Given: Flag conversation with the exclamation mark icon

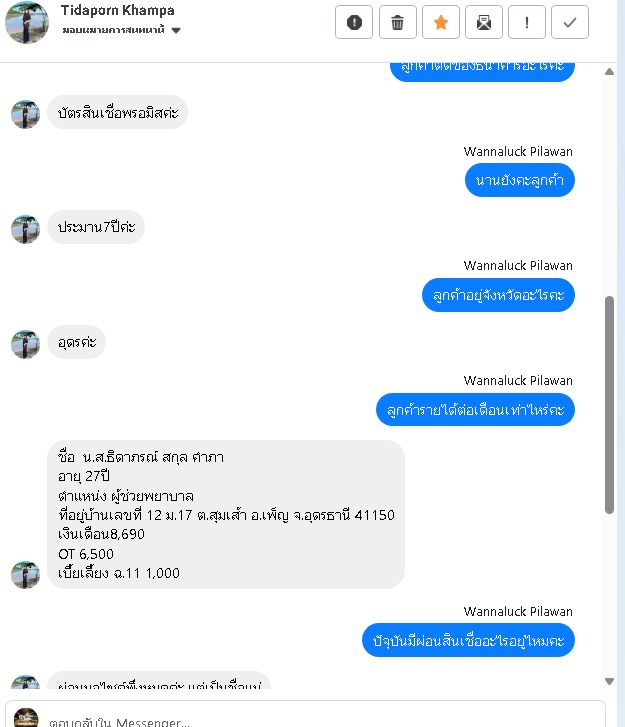Looking at the screenshot, I should tap(527, 22).
